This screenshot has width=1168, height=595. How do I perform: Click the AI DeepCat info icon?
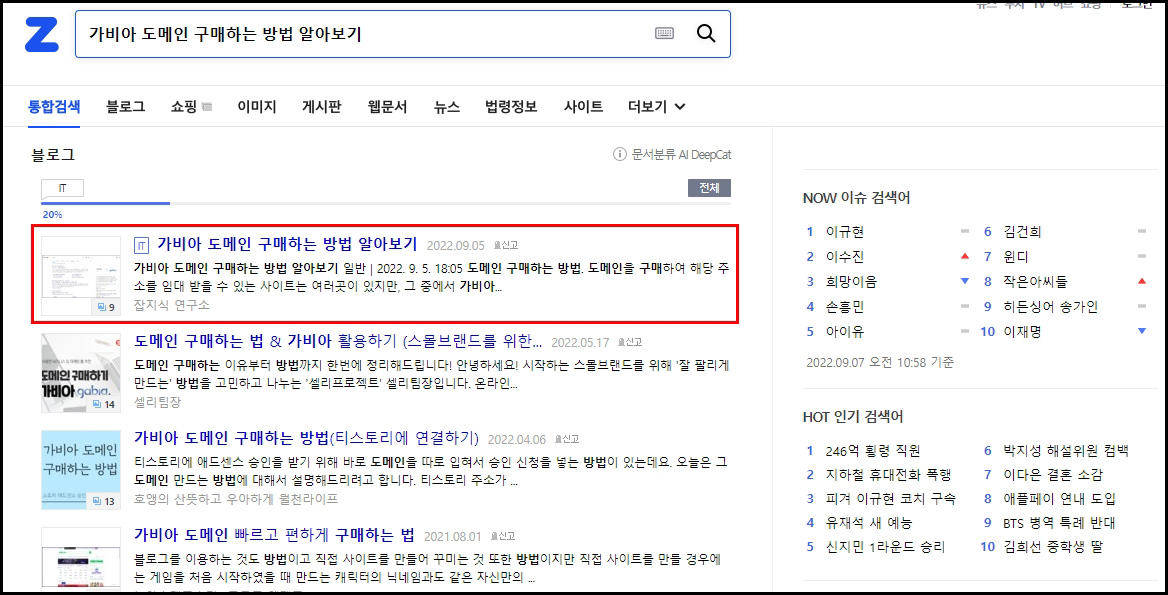click(618, 154)
